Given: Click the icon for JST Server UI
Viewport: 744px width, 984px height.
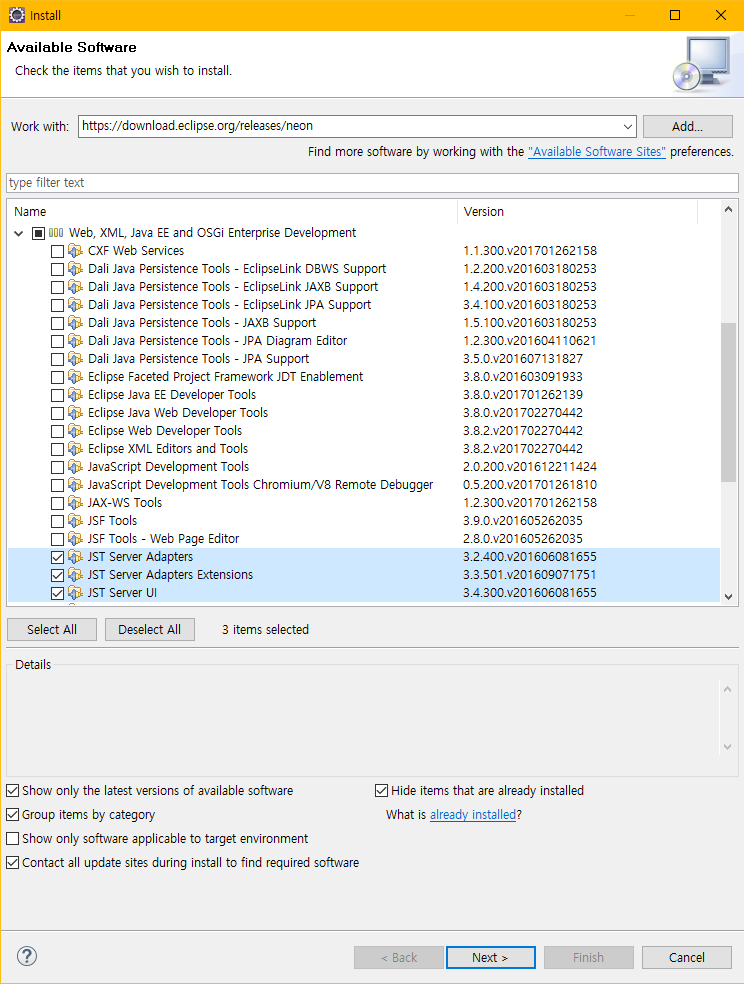Looking at the screenshot, I should coord(75,592).
